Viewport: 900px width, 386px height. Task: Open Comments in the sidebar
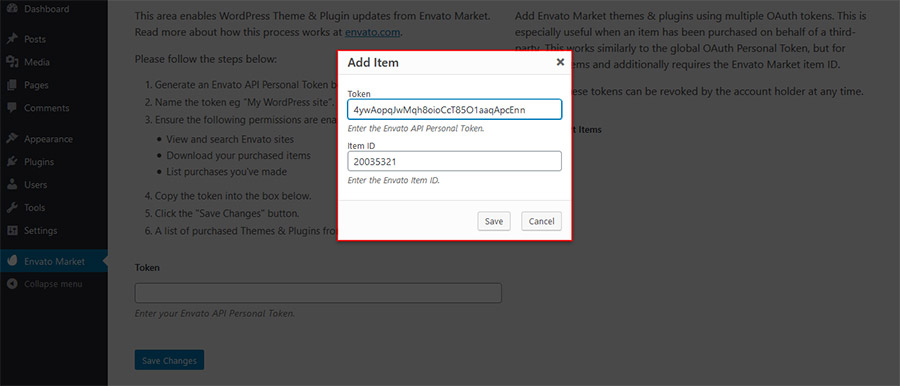pyautogui.click(x=54, y=108)
